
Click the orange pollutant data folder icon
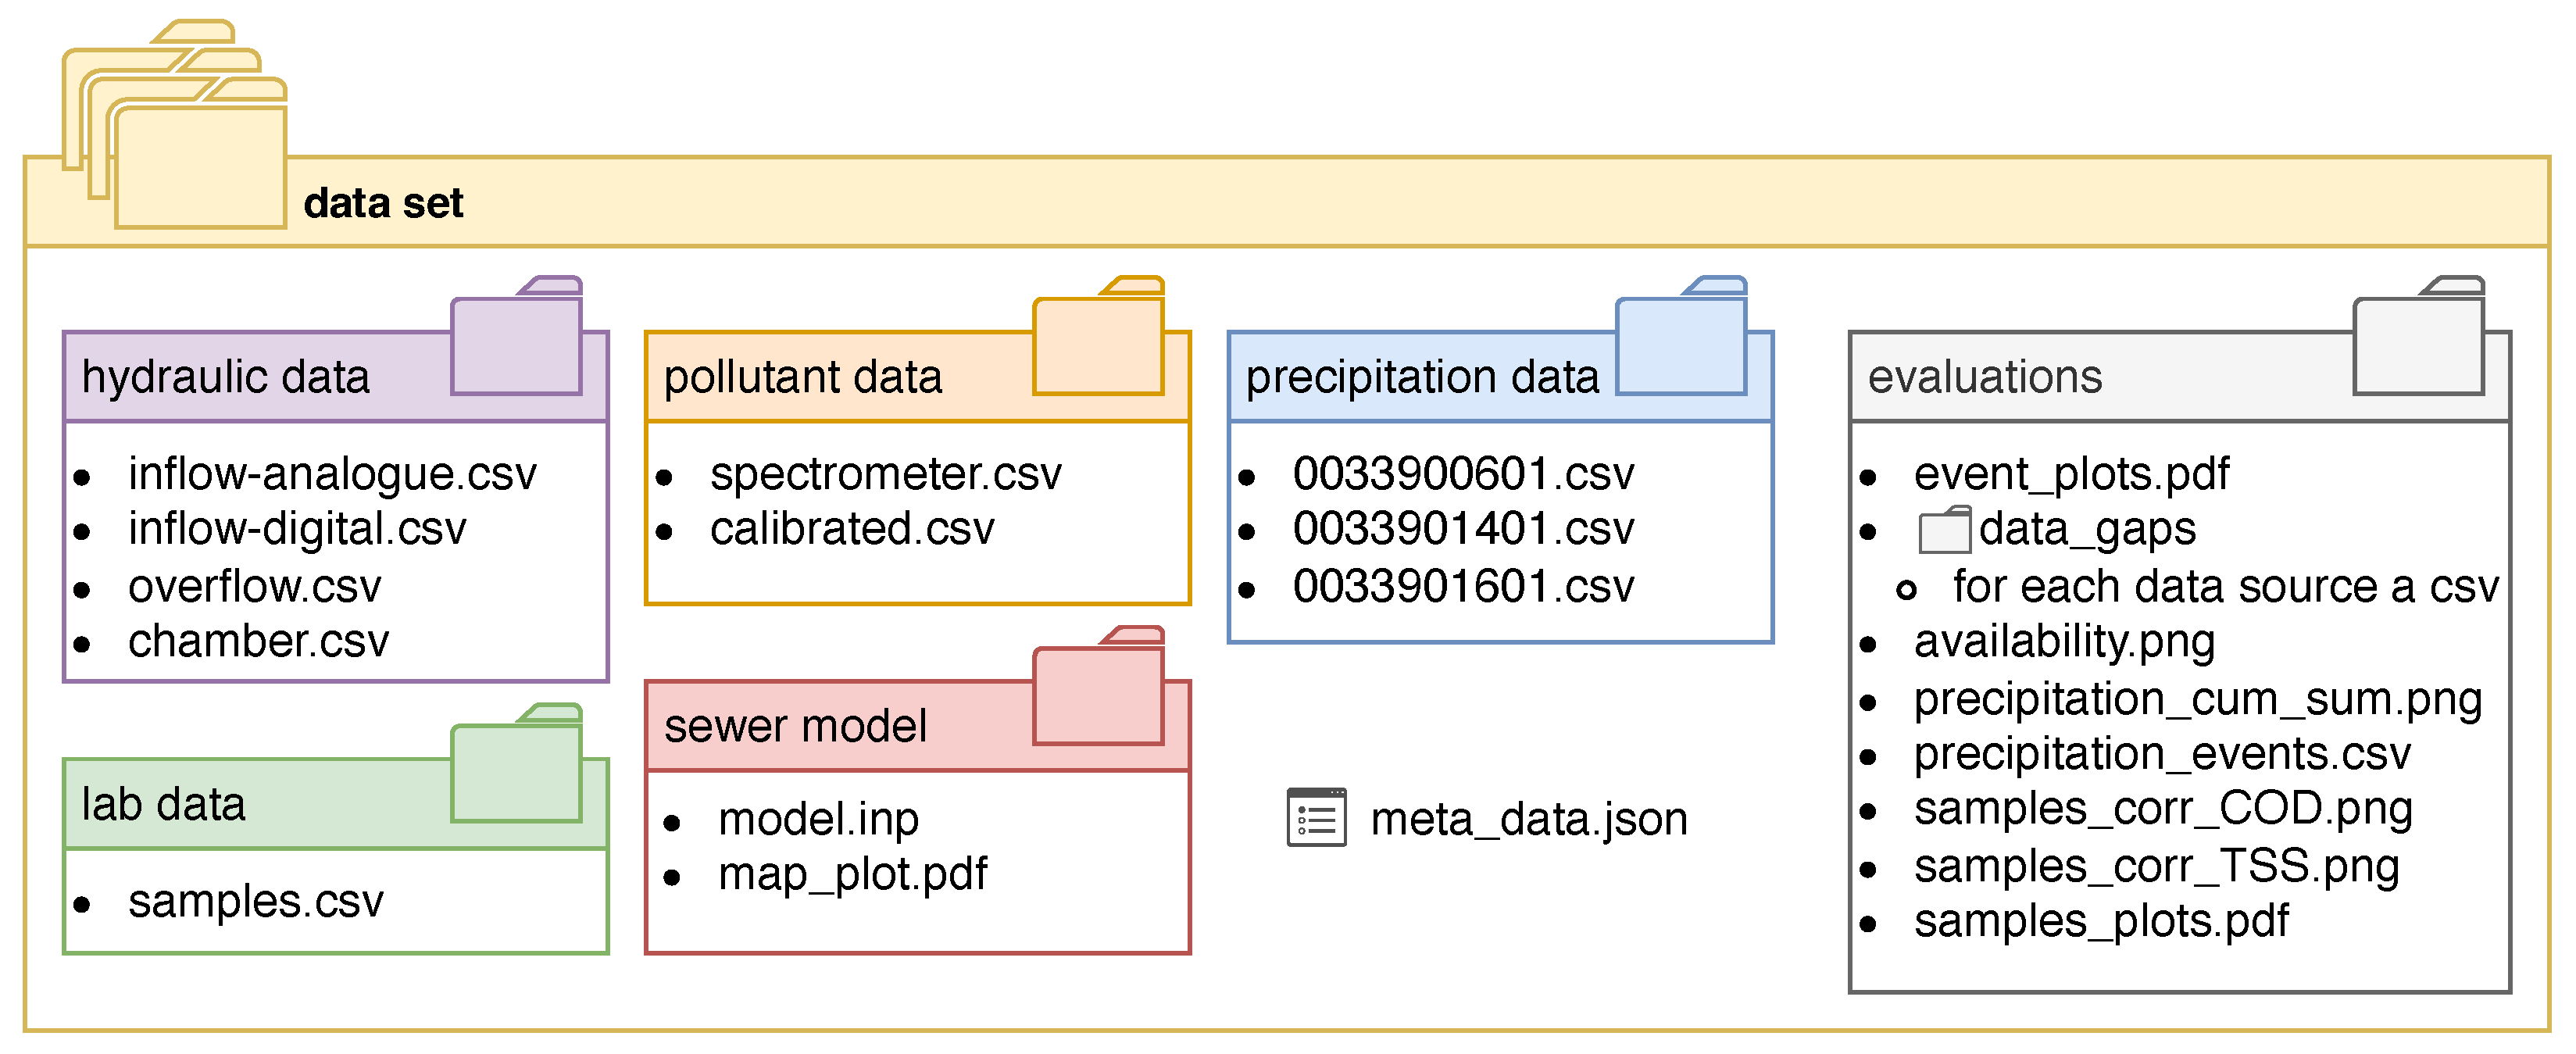pos(1098,340)
